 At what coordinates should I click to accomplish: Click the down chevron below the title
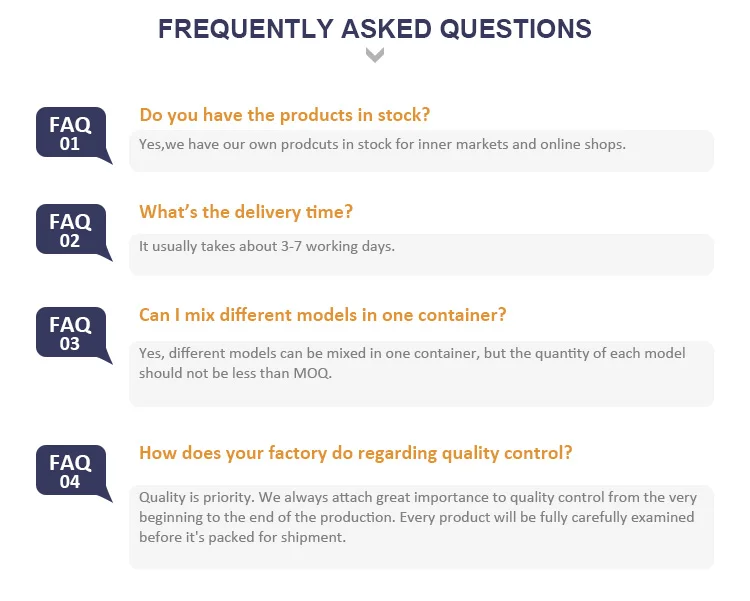click(375, 56)
